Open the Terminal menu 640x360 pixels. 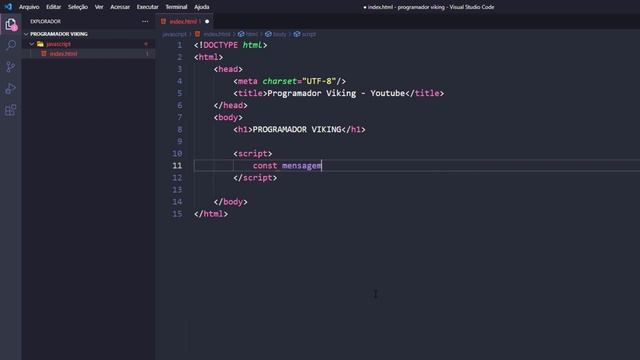(176, 7)
